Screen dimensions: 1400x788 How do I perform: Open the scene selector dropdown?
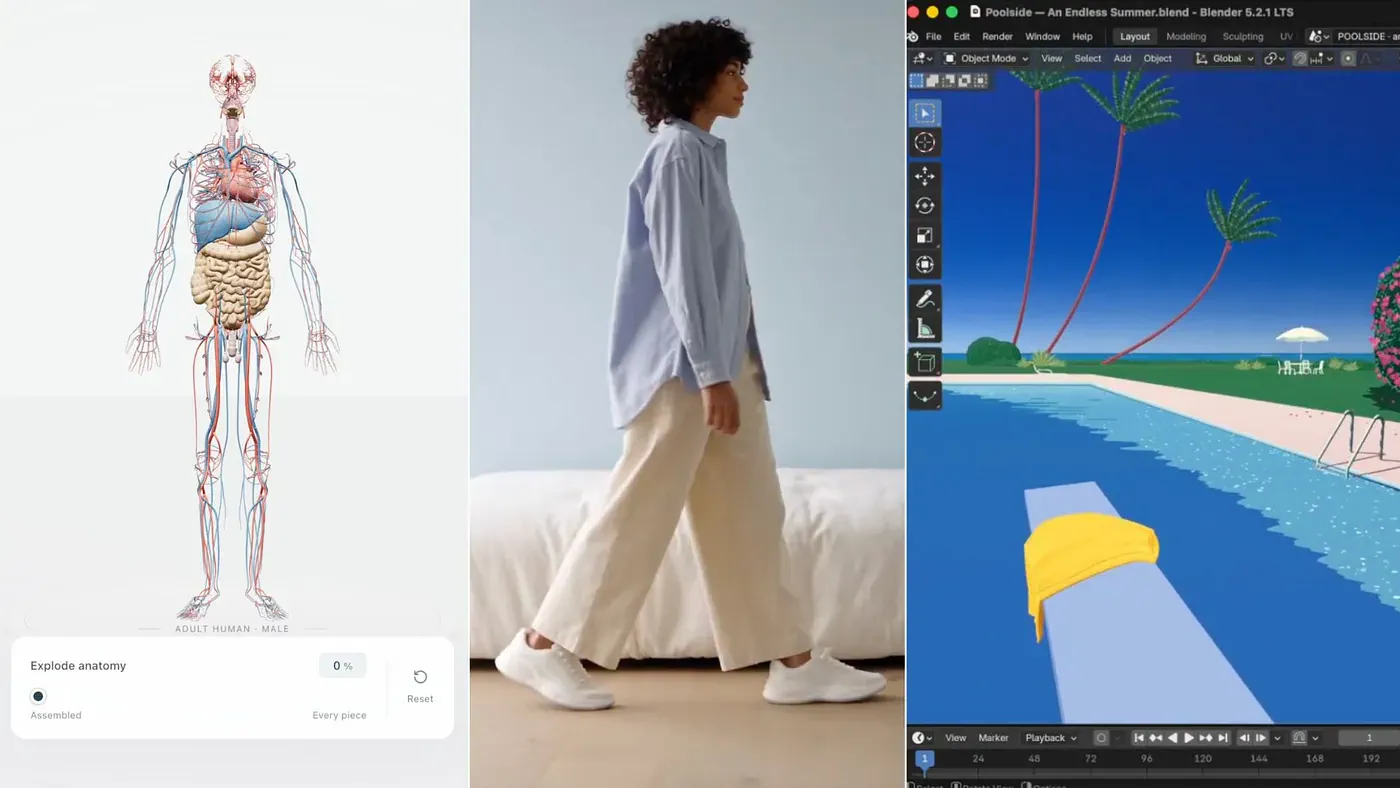1318,37
